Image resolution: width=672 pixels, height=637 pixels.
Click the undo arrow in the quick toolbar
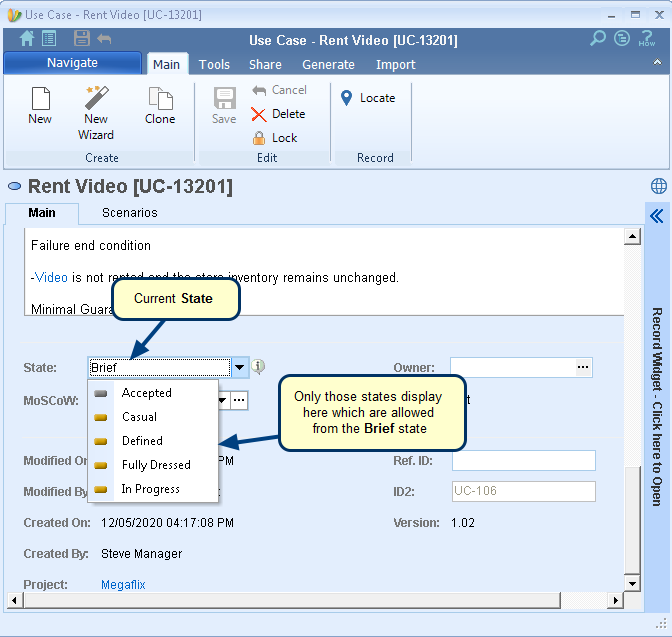pyautogui.click(x=104, y=39)
